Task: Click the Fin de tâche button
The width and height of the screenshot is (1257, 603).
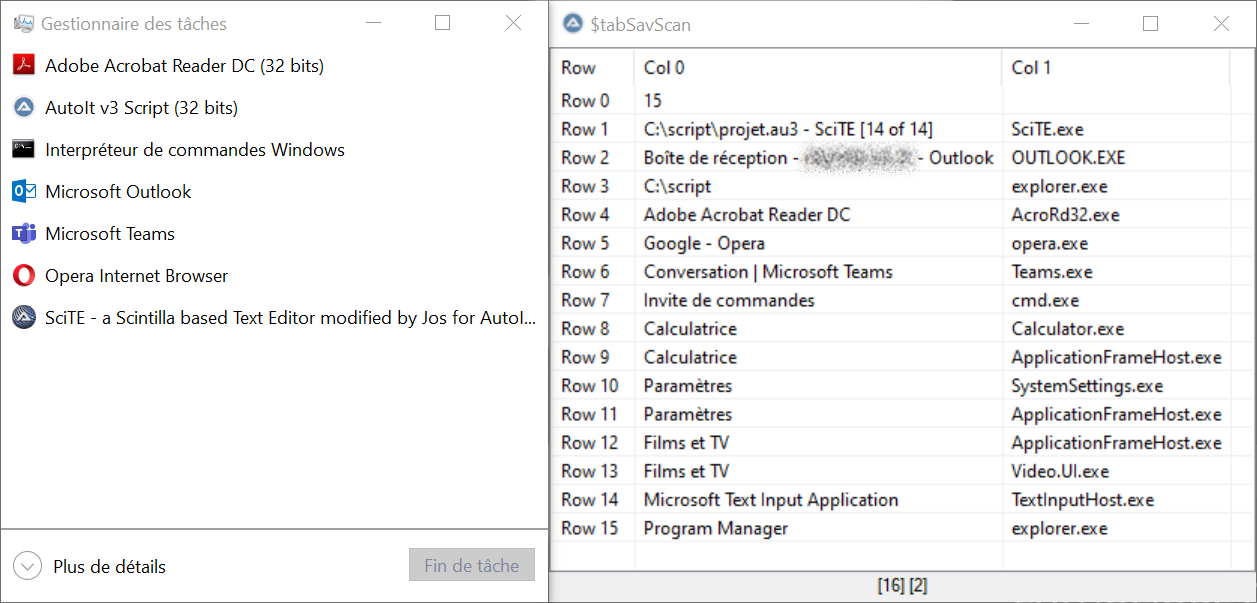Action: [x=472, y=565]
